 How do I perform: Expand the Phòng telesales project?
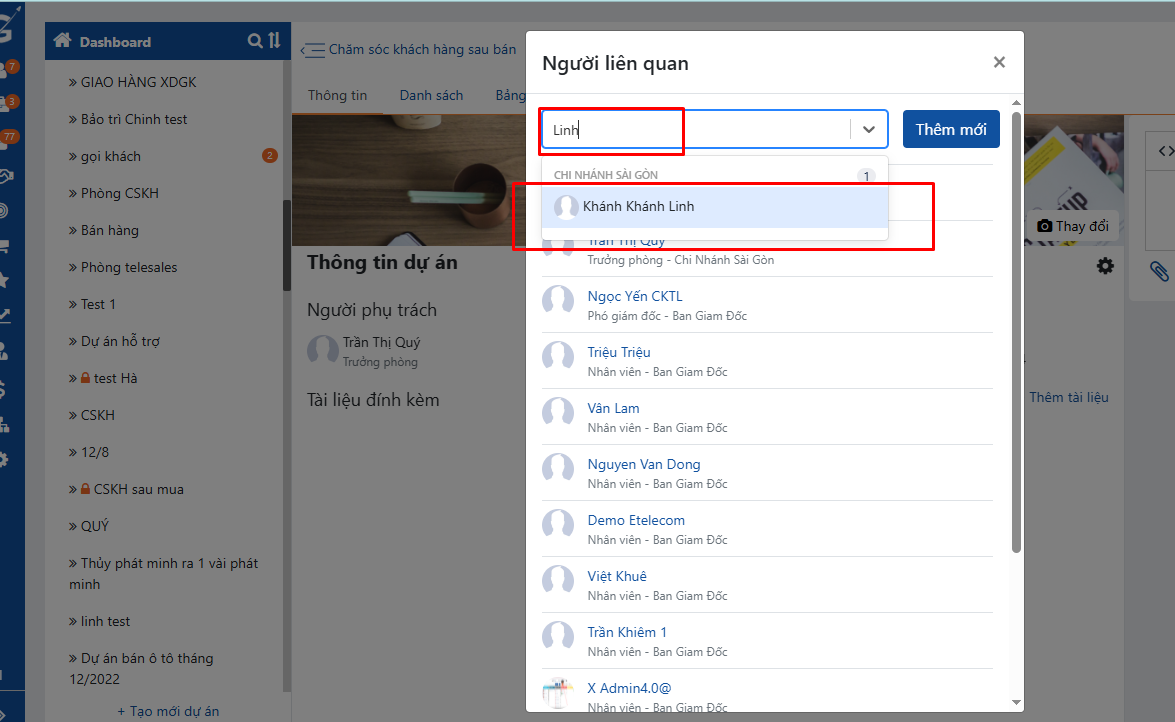pos(128,267)
